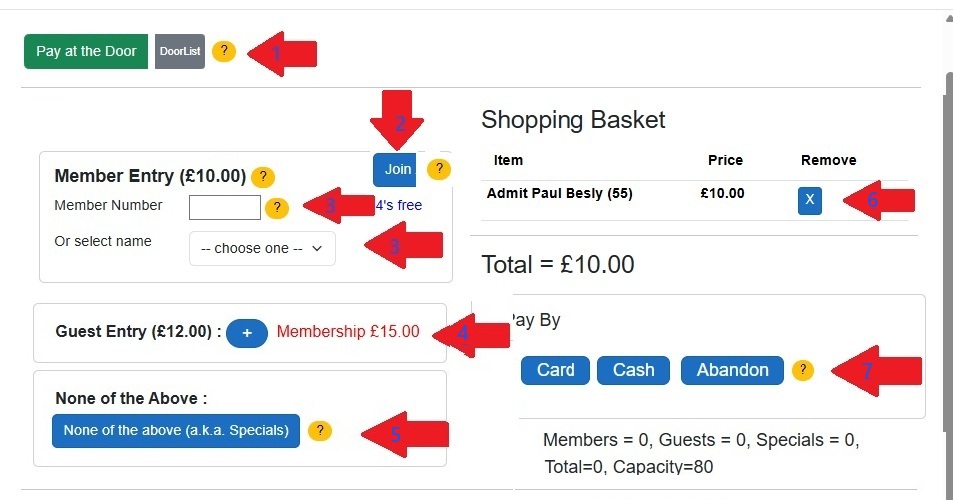The width and height of the screenshot is (953, 500).
Task: Click the Join membership button
Action: (397, 169)
